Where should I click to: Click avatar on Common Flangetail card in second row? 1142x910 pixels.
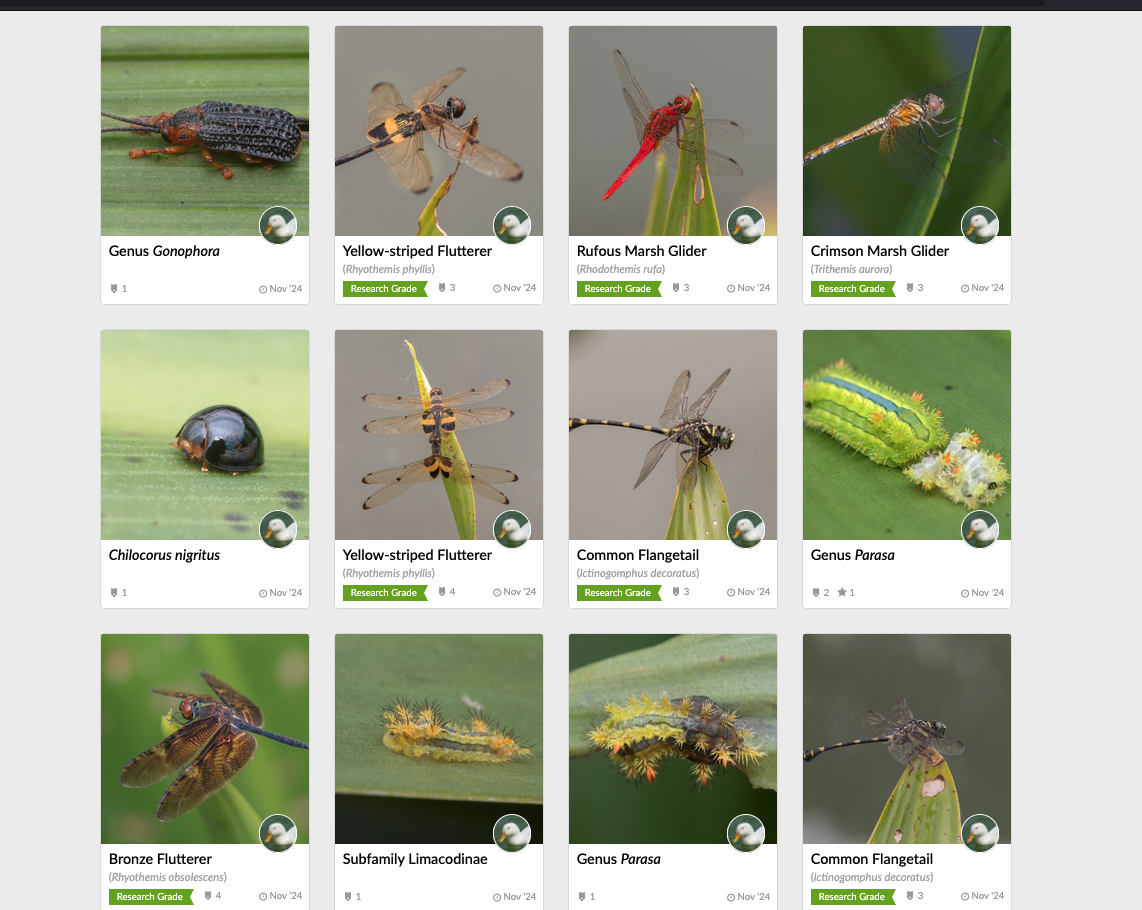746,529
